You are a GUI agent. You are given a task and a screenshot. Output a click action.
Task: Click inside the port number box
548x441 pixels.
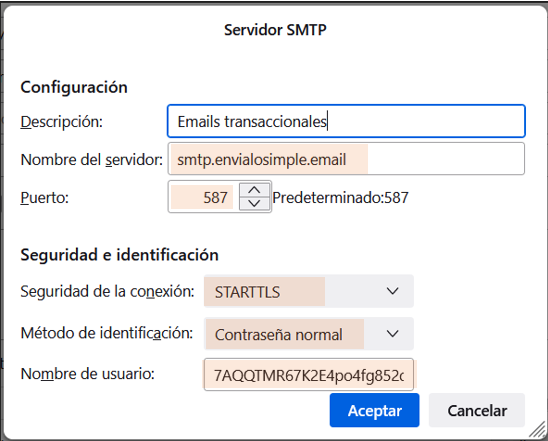[x=203, y=197]
